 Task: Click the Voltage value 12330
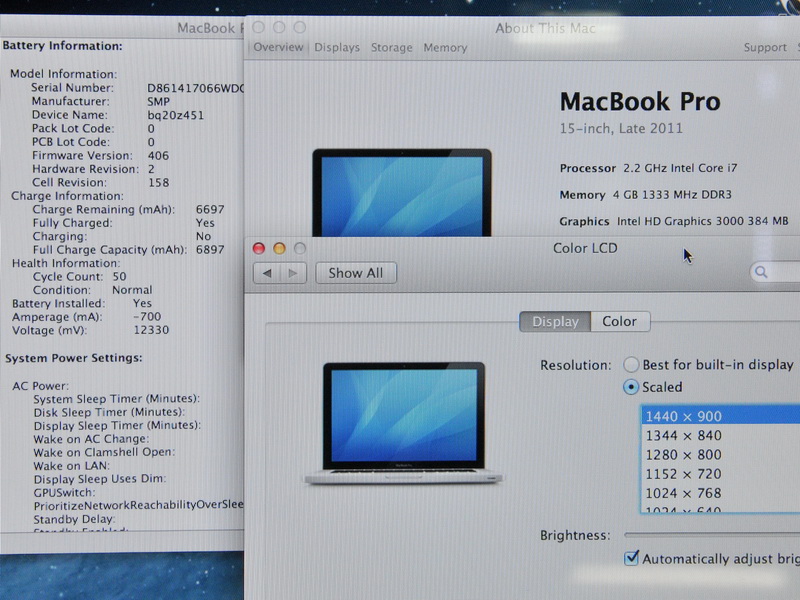click(x=151, y=330)
